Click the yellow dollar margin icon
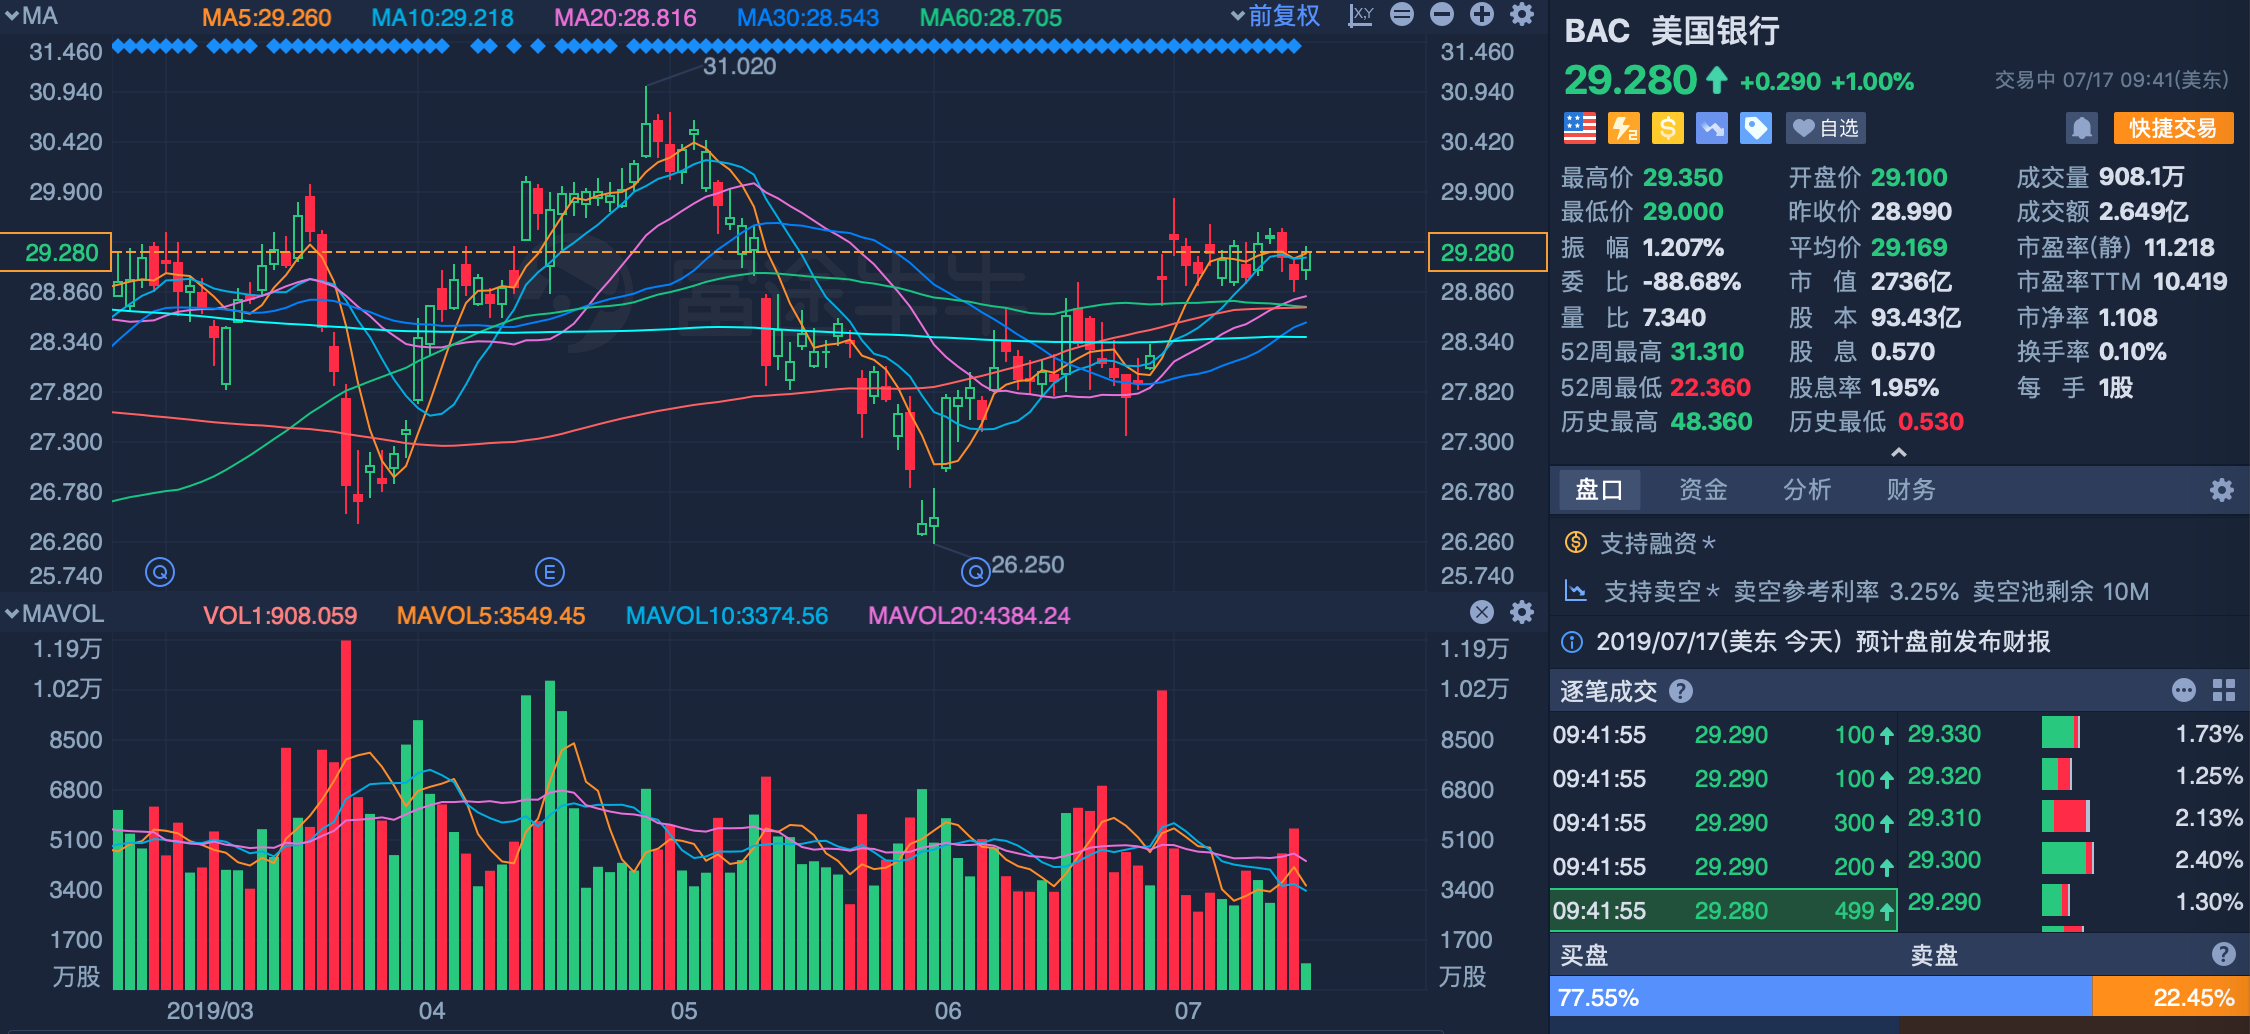 click(1668, 128)
